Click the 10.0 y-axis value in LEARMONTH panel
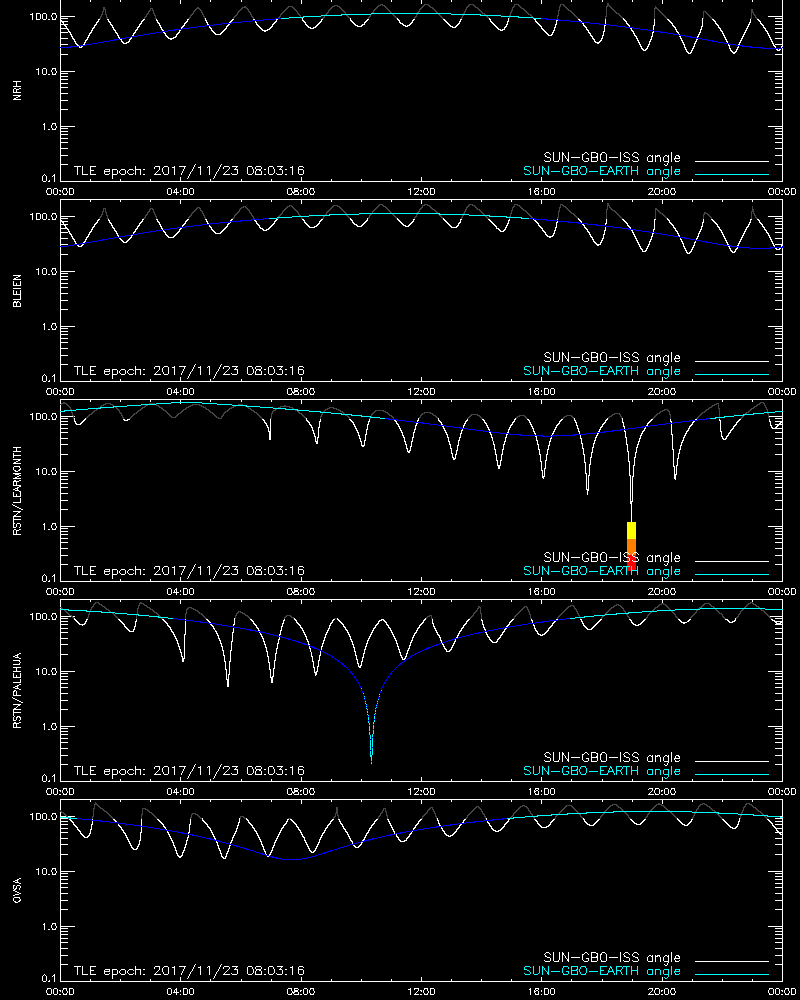Viewport: 800px width, 1000px height. pyautogui.click(x=45, y=472)
